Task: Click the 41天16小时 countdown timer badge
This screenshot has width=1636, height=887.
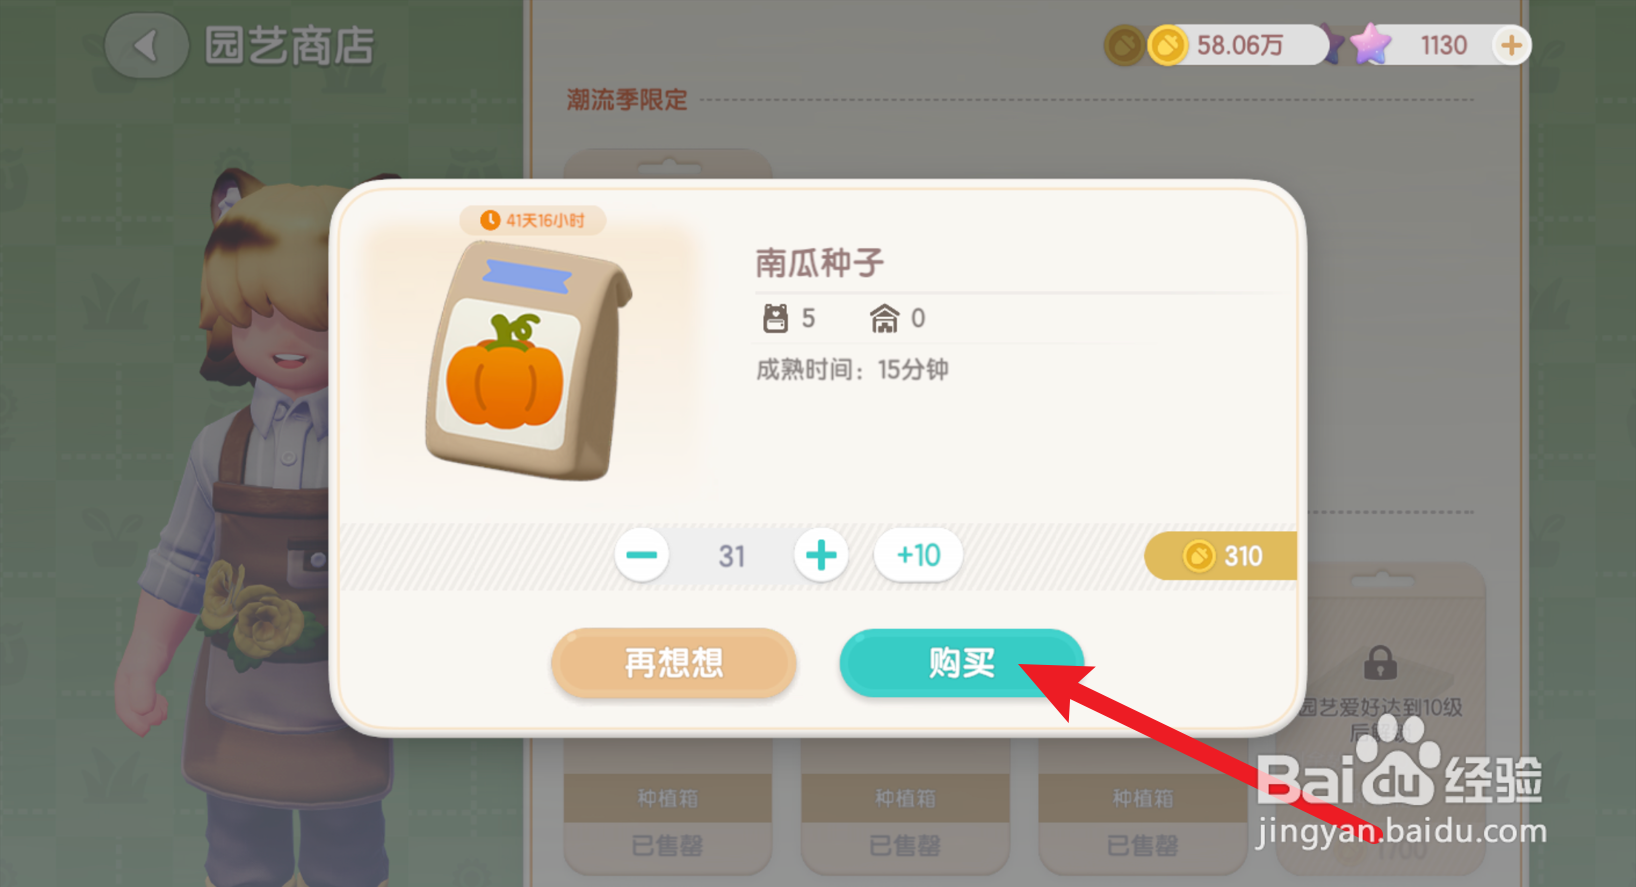Action: coord(532,220)
